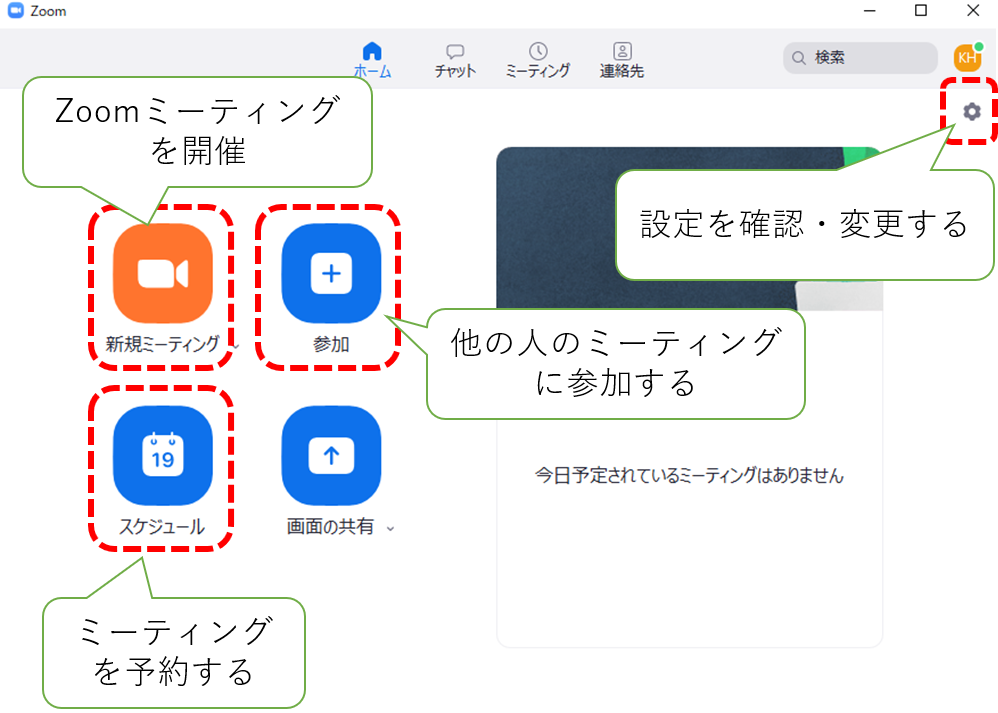Close the Zoom window
The height and width of the screenshot is (713, 998).
pos(973,11)
